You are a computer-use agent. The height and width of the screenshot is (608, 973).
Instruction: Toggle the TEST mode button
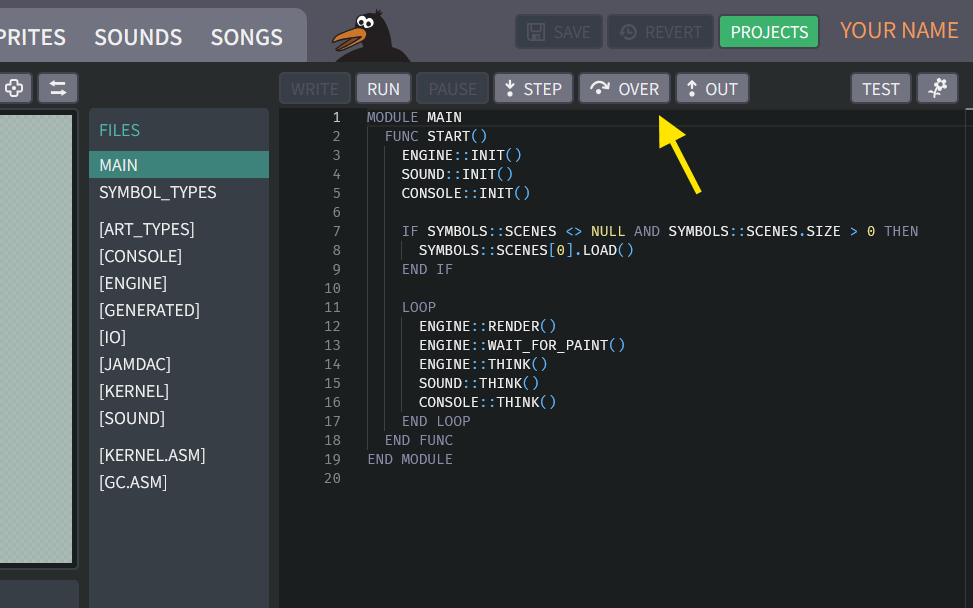[x=880, y=88]
